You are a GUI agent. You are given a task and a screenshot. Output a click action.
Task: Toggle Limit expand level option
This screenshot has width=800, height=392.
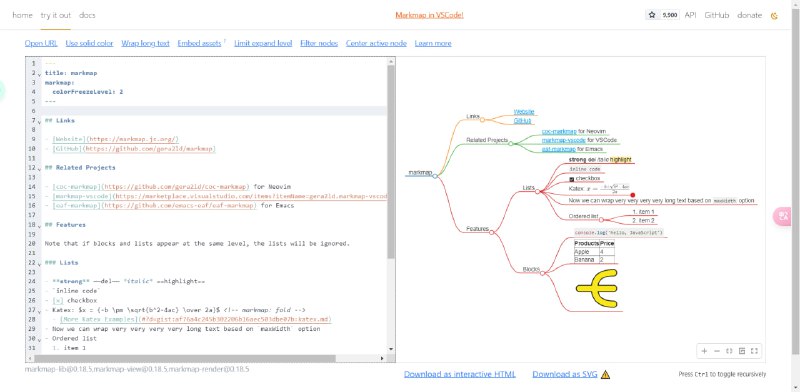point(263,43)
